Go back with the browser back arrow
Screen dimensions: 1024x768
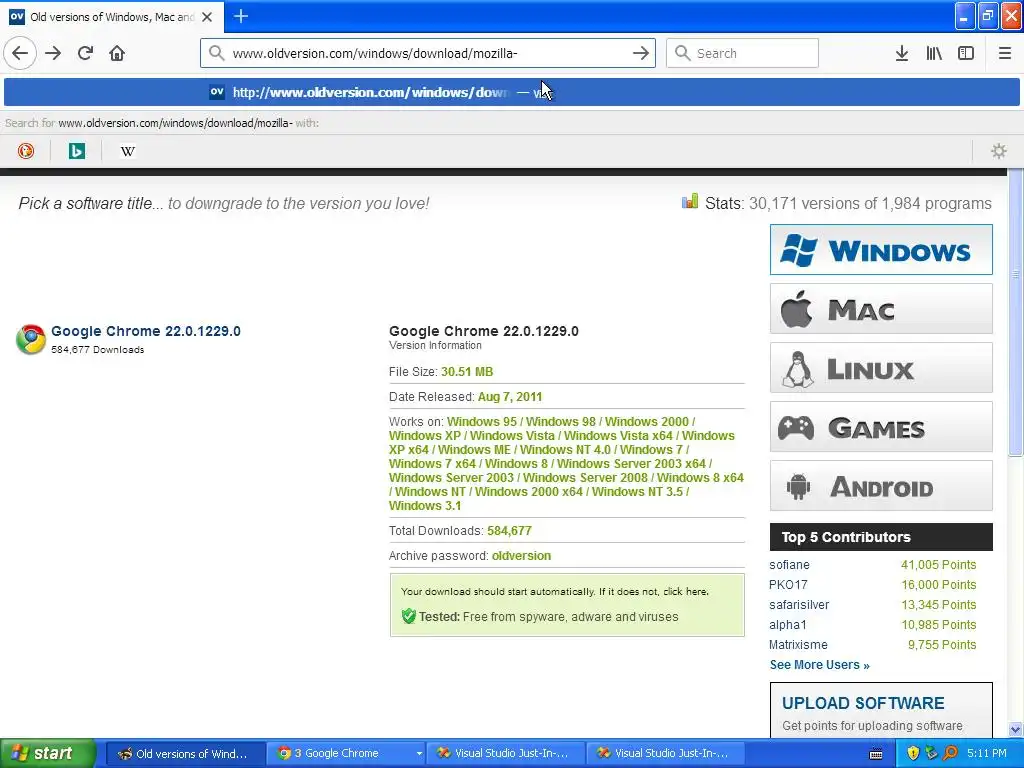click(x=20, y=53)
